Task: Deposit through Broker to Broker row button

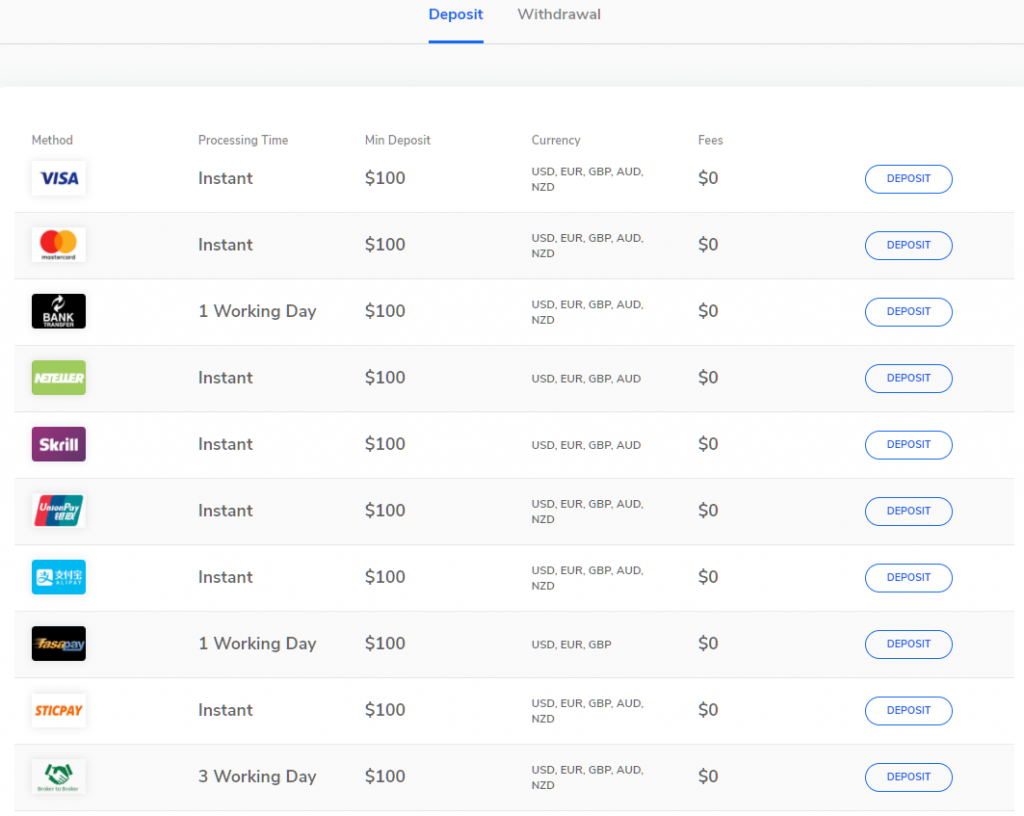Action: [x=908, y=777]
